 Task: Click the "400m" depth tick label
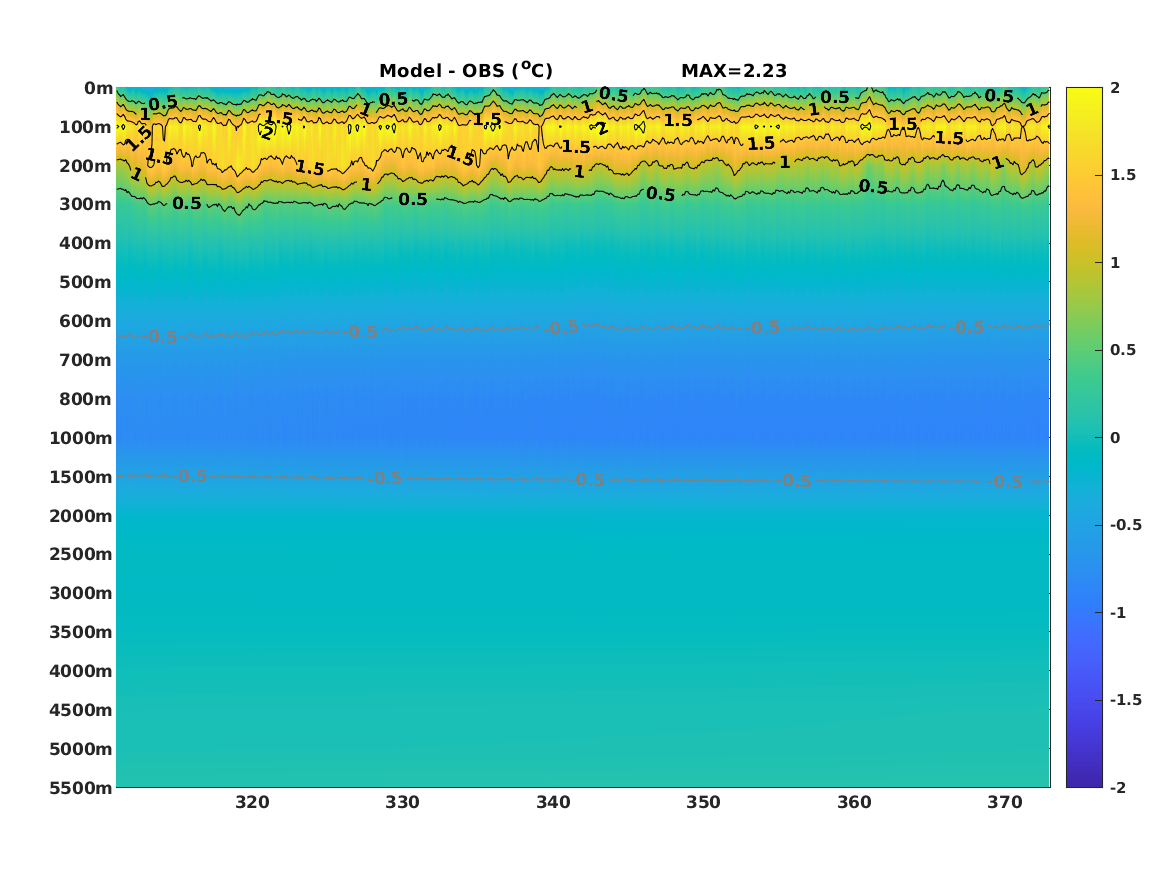click(86, 243)
